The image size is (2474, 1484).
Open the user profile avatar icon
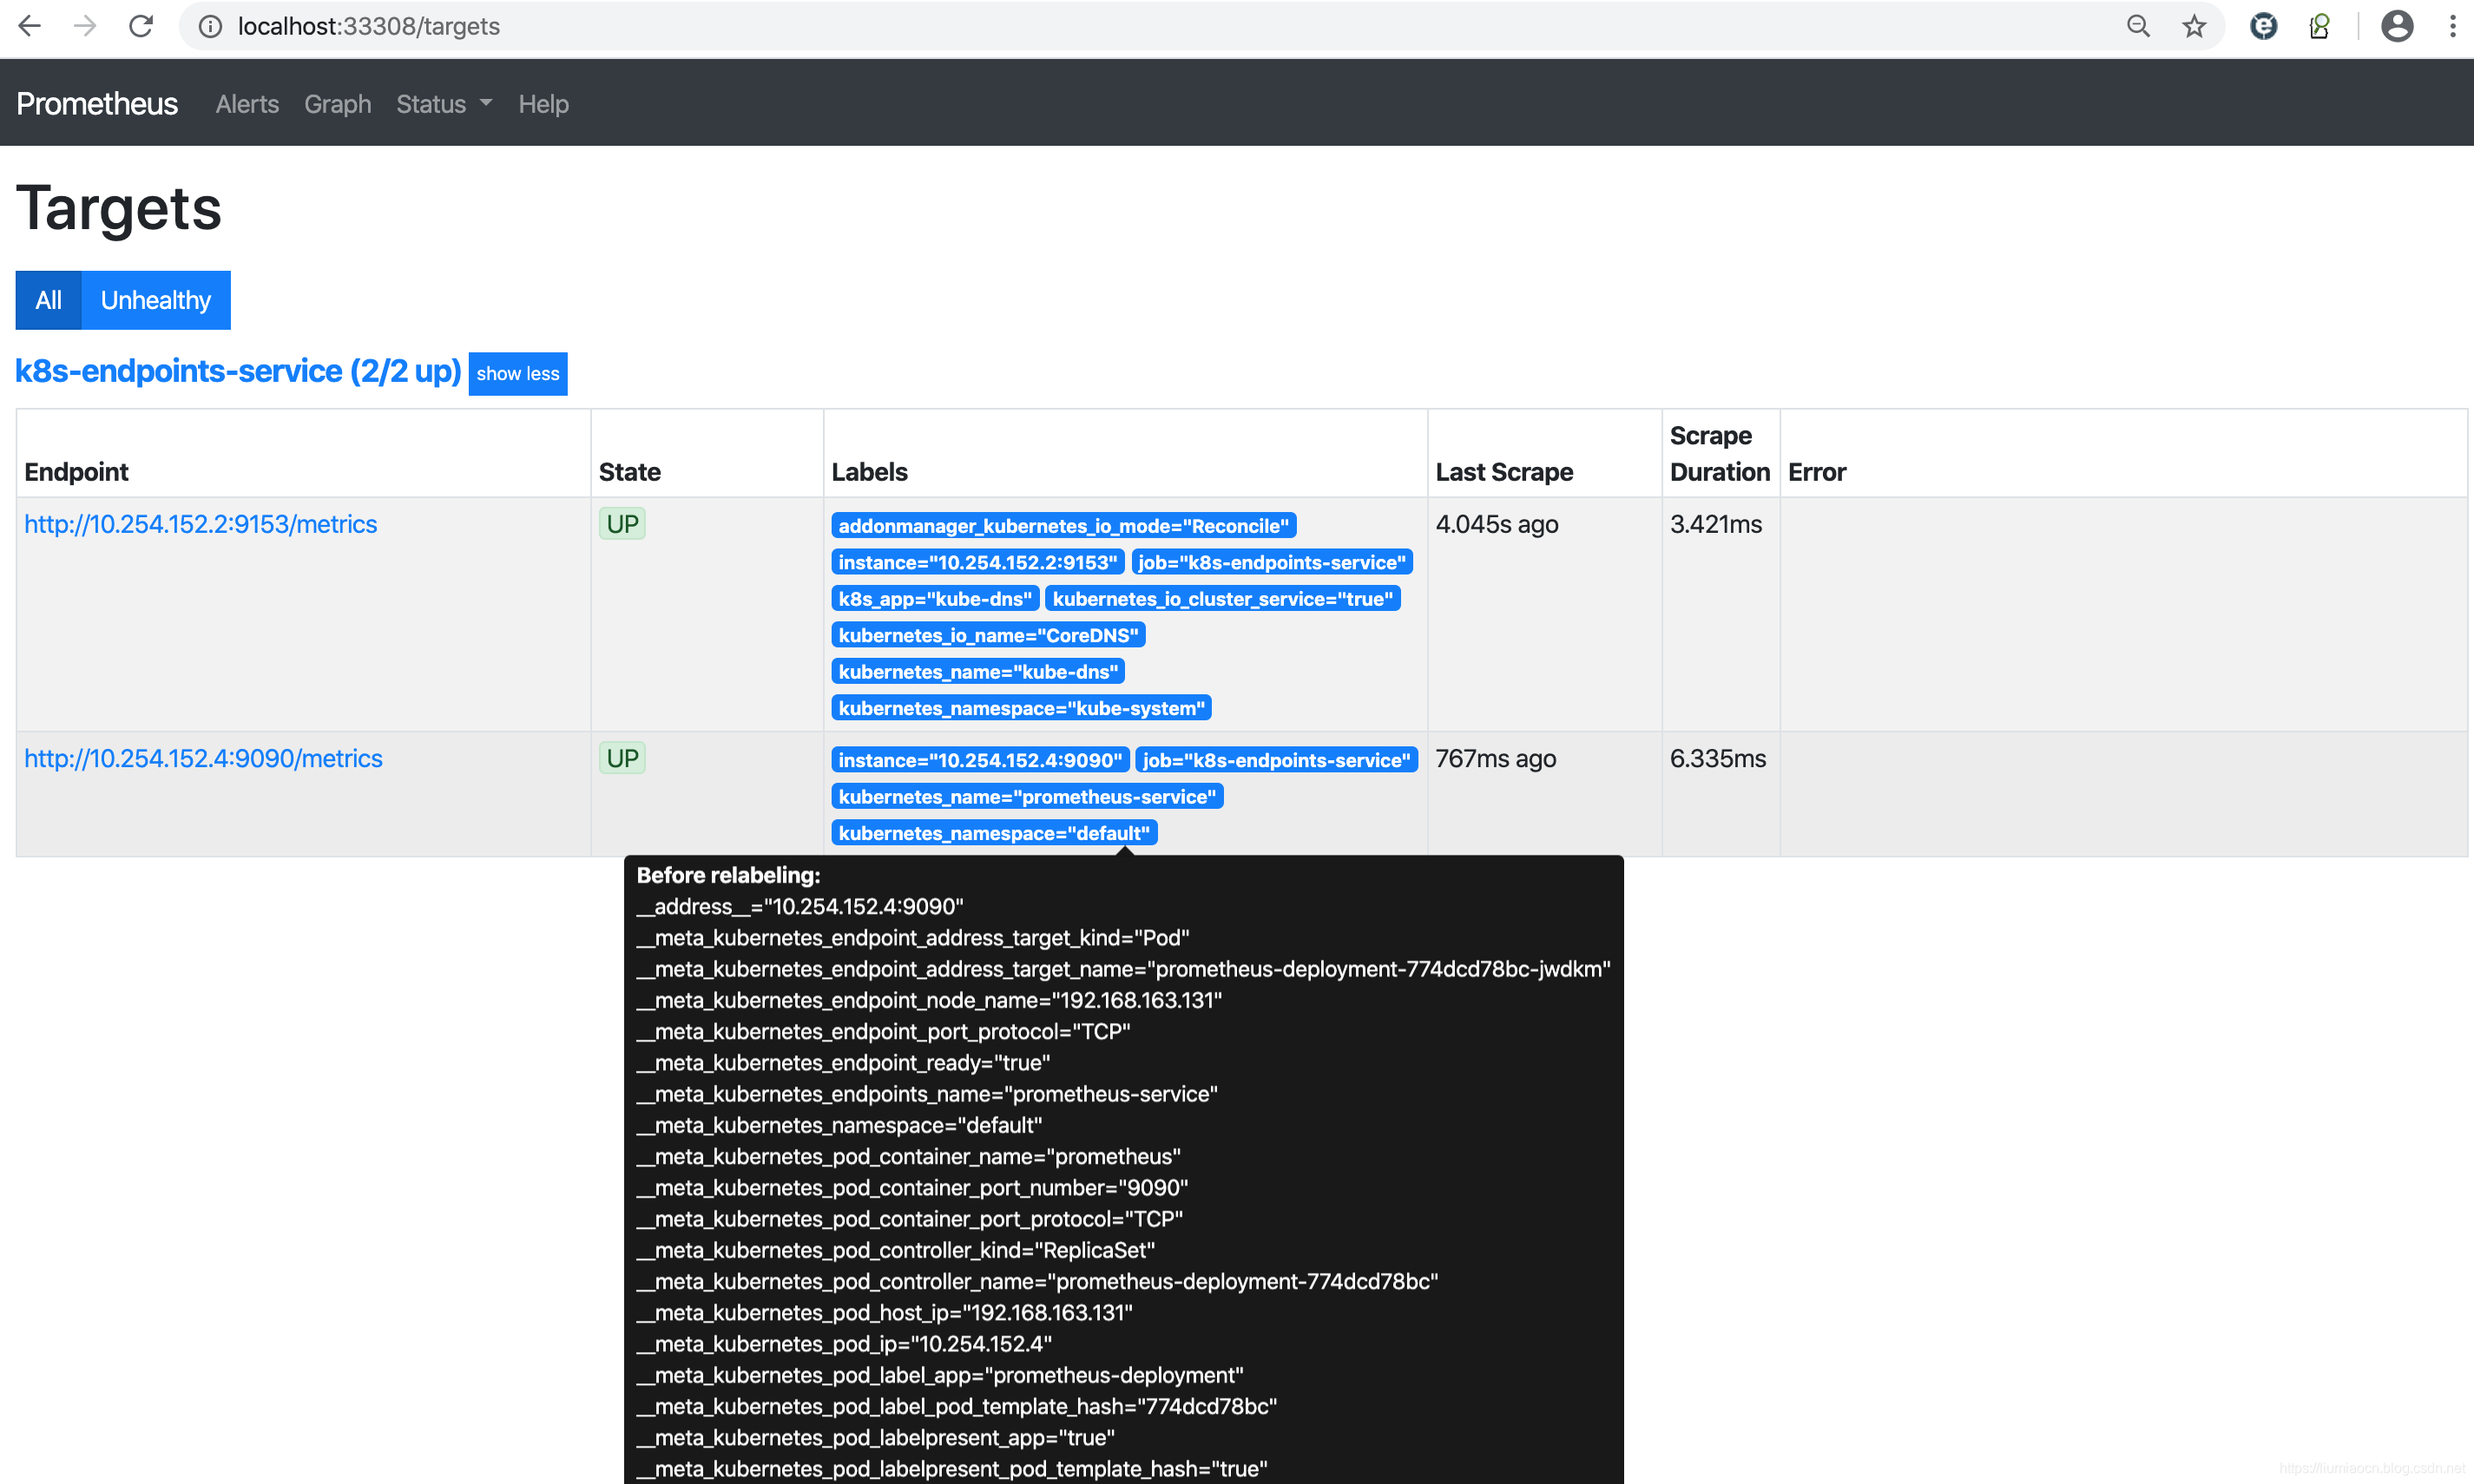[2397, 27]
